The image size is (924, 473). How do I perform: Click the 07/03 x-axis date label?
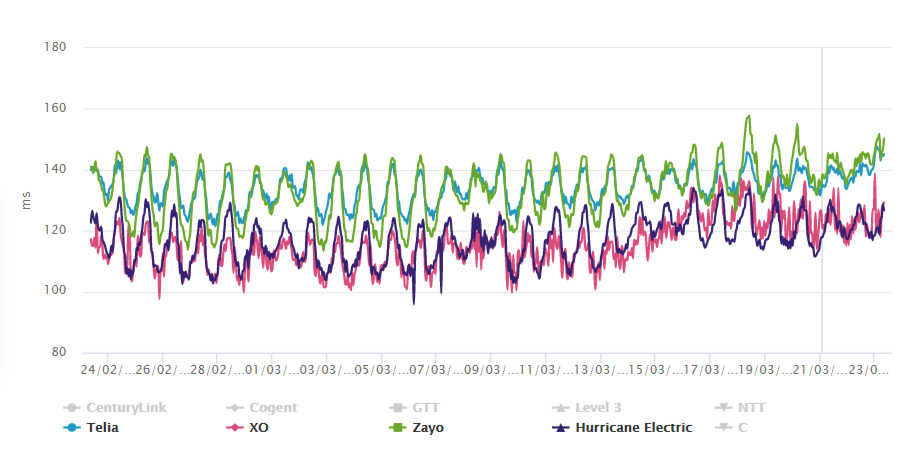[437, 370]
